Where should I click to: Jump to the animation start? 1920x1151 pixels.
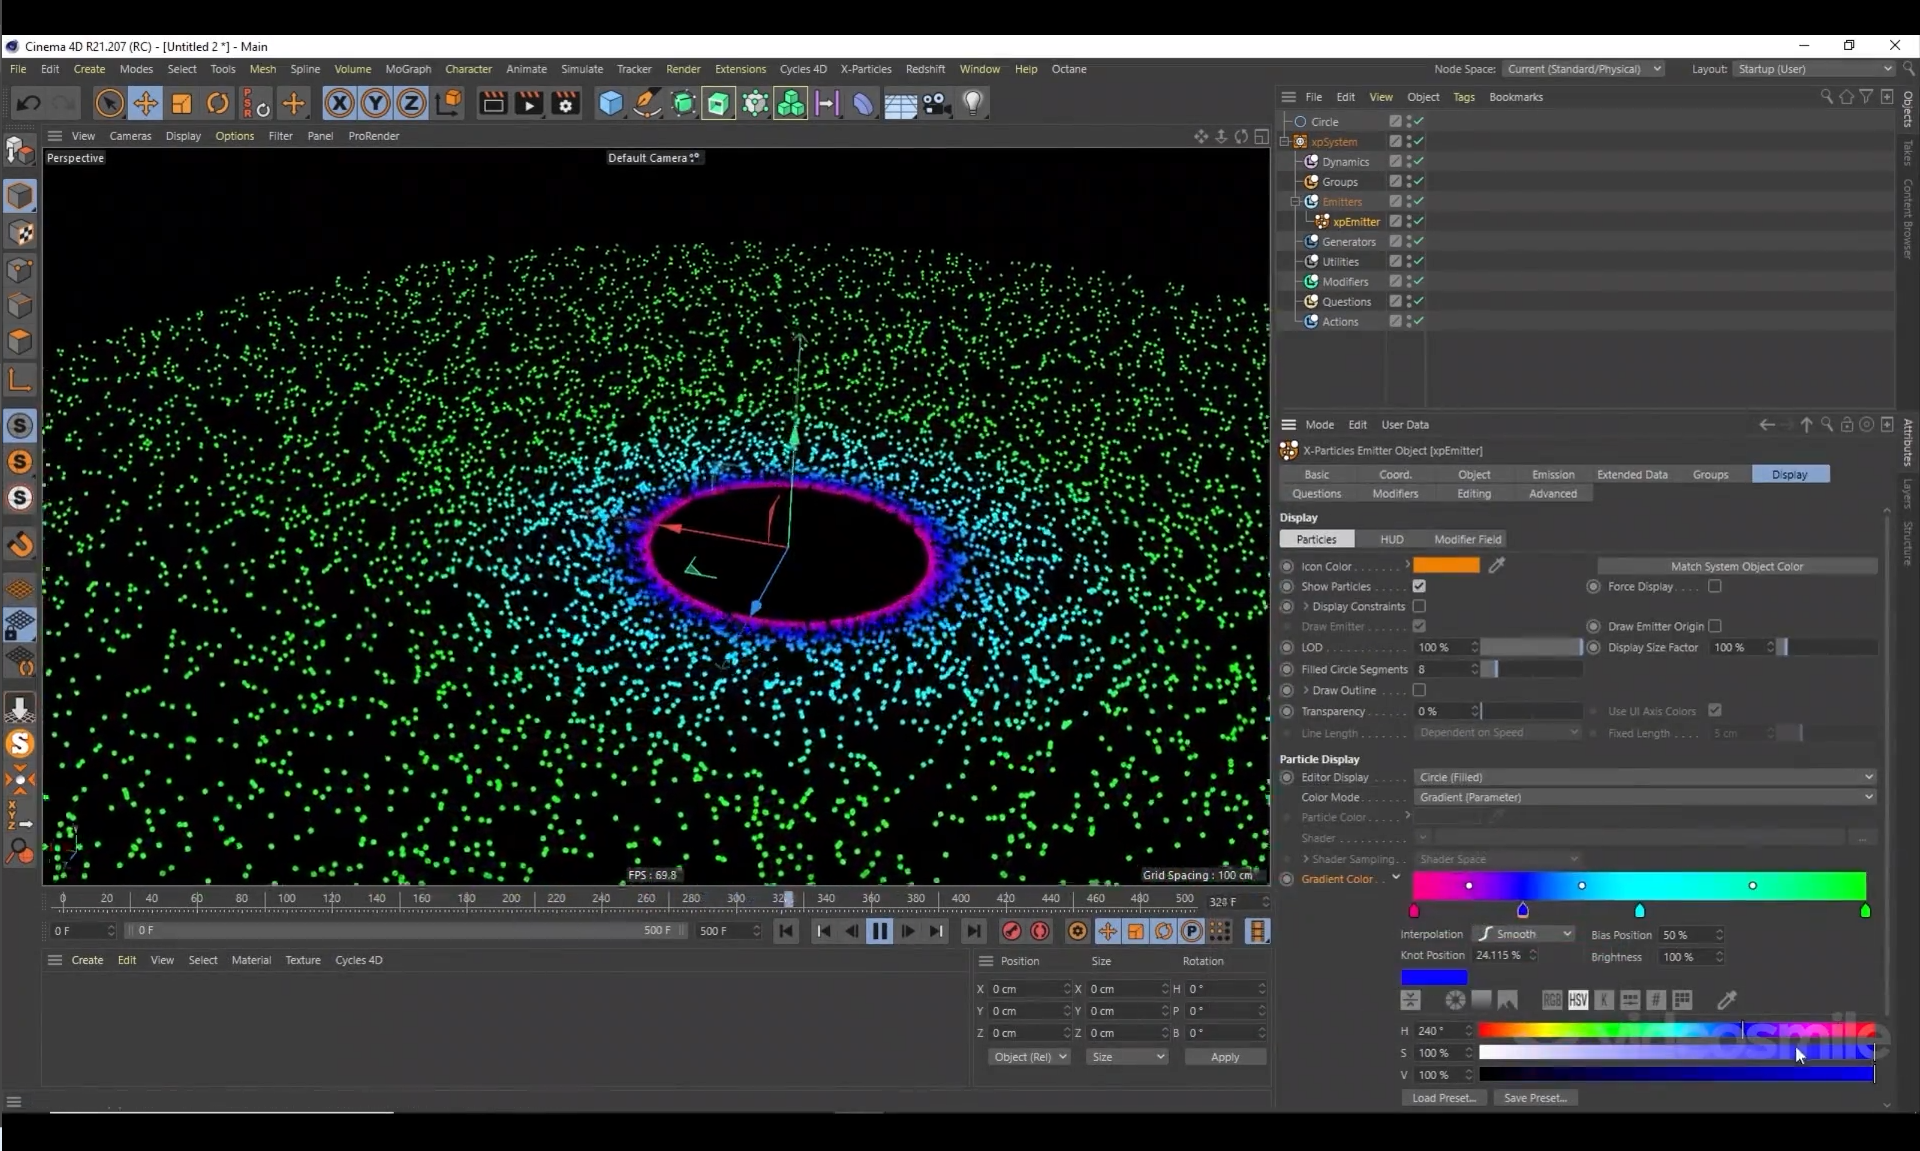pos(786,931)
